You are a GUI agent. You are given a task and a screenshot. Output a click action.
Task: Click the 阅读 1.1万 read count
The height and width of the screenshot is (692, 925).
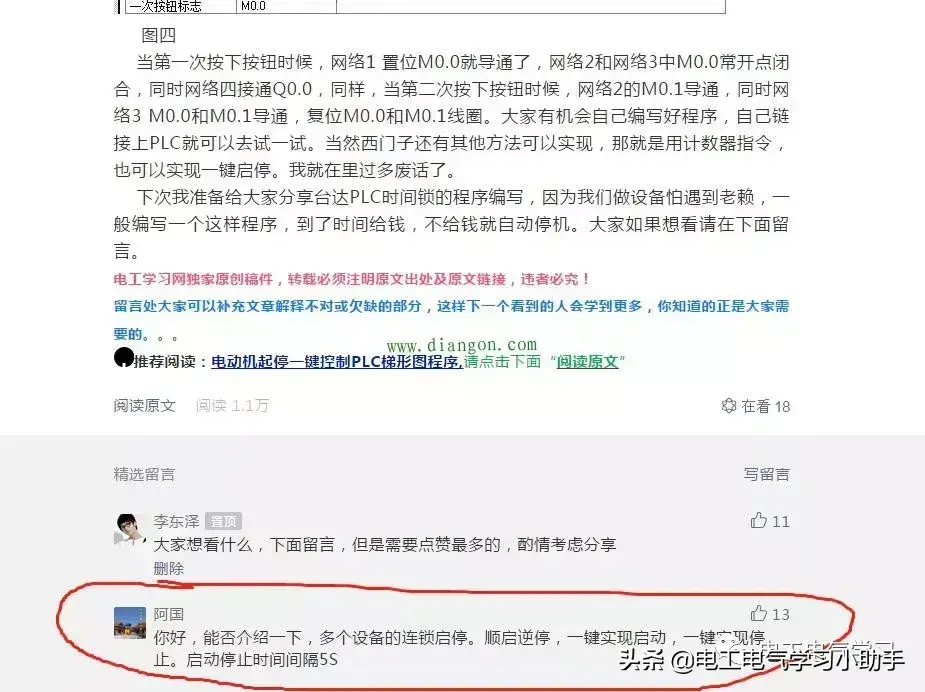tap(232, 405)
